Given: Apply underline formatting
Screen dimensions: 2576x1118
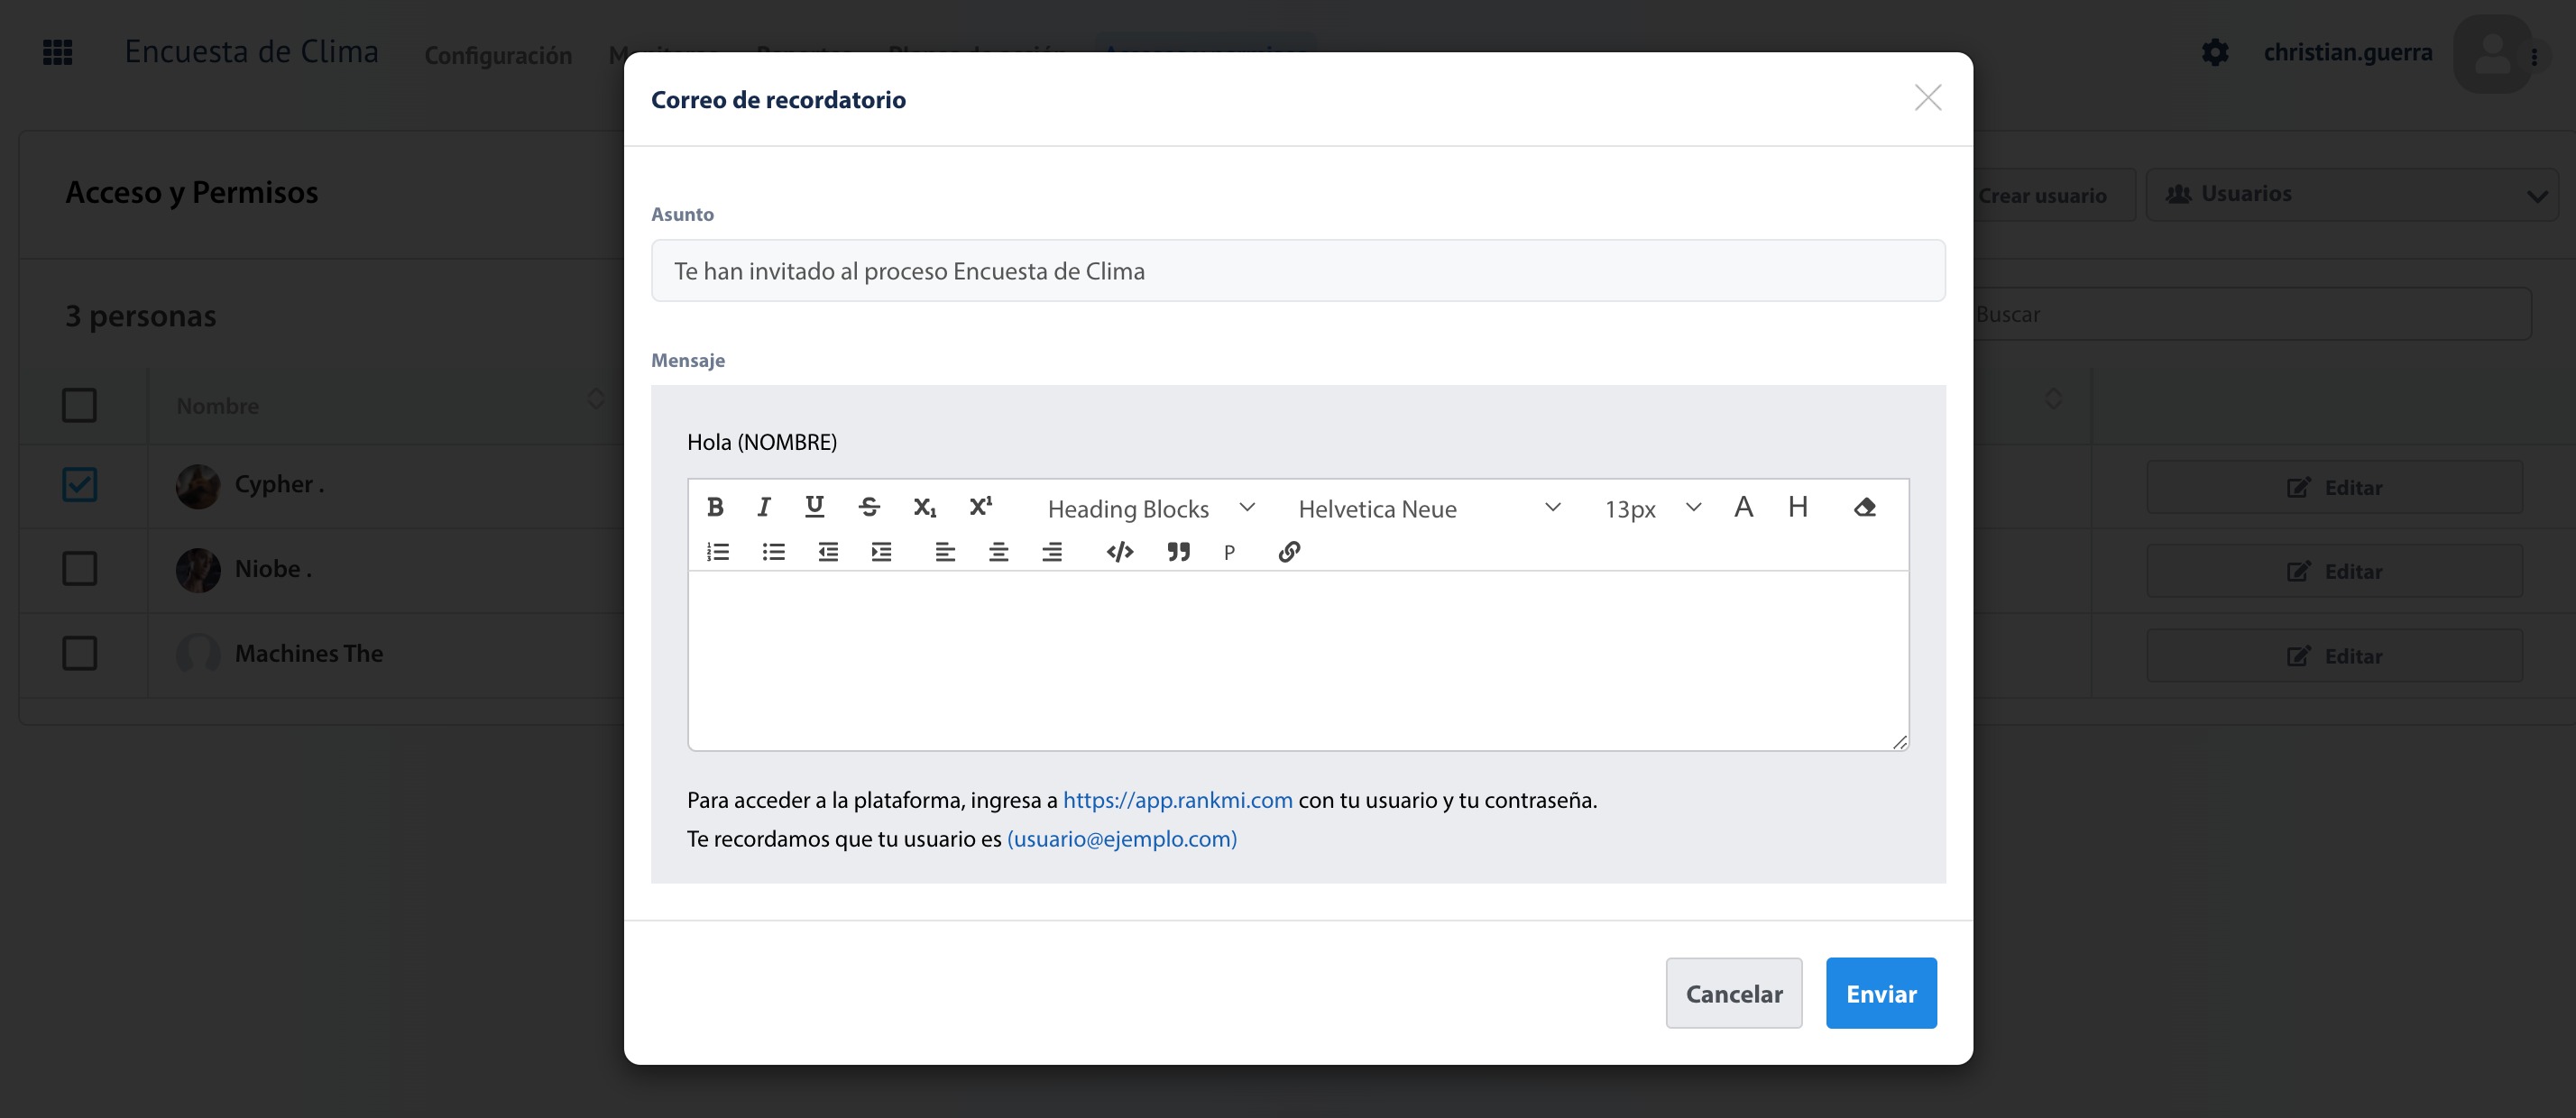Looking at the screenshot, I should coord(815,507).
